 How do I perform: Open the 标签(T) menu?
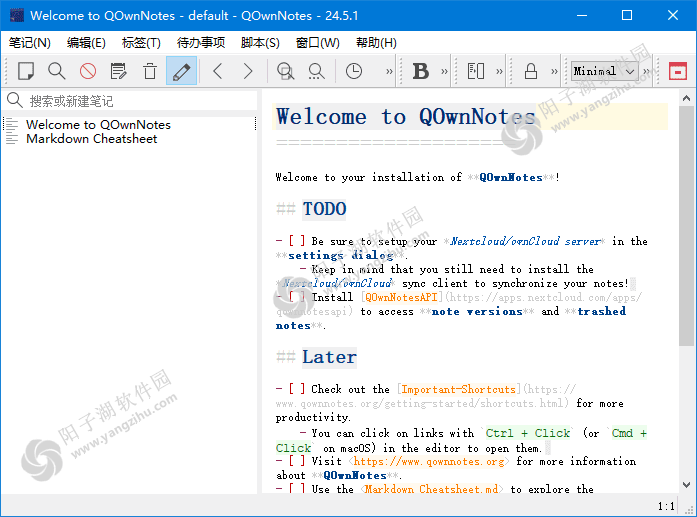point(141,43)
